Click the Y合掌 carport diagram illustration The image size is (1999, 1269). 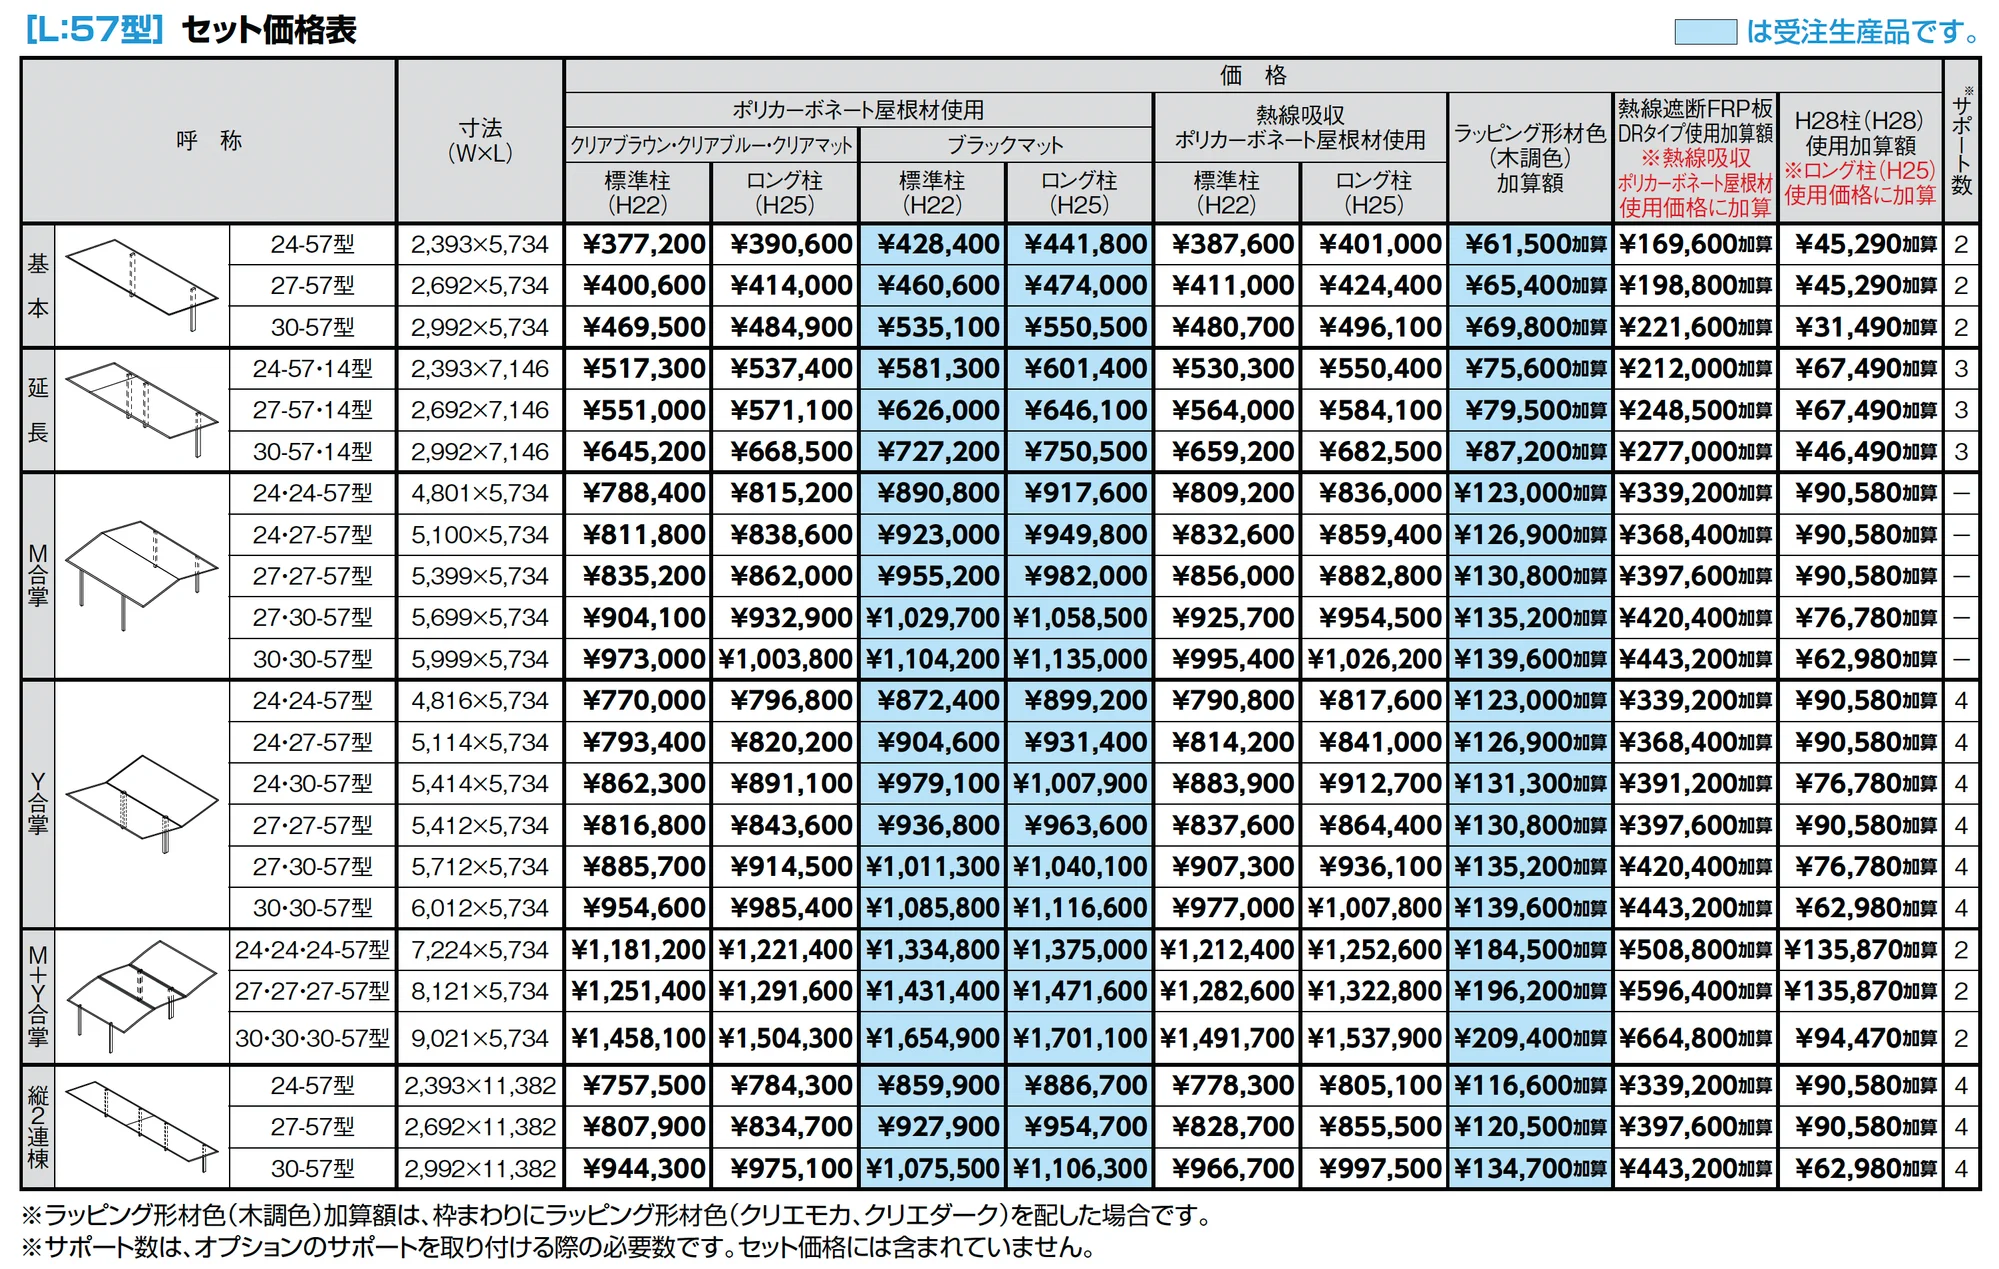coord(141,804)
